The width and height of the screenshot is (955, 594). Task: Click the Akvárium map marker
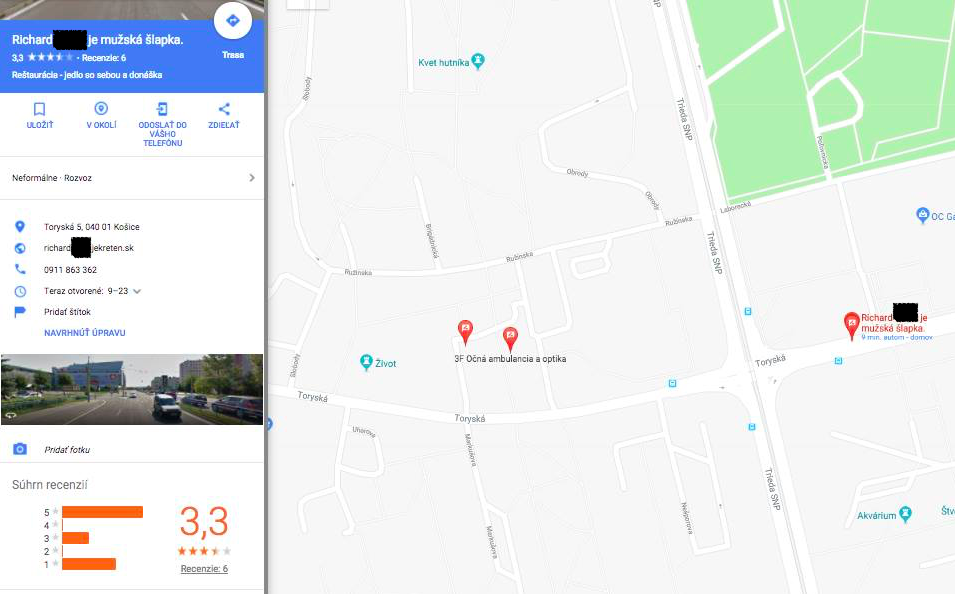point(906,514)
